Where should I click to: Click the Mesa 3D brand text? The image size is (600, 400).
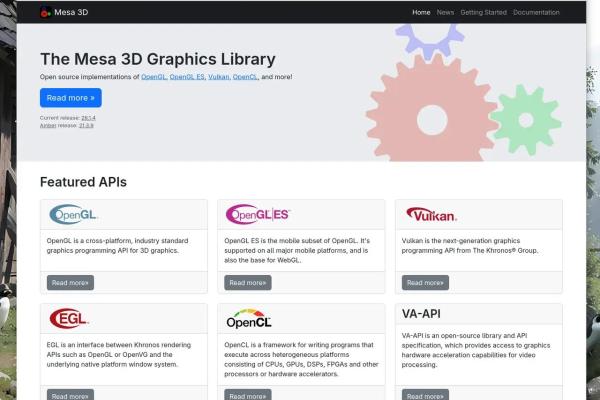(71, 12)
